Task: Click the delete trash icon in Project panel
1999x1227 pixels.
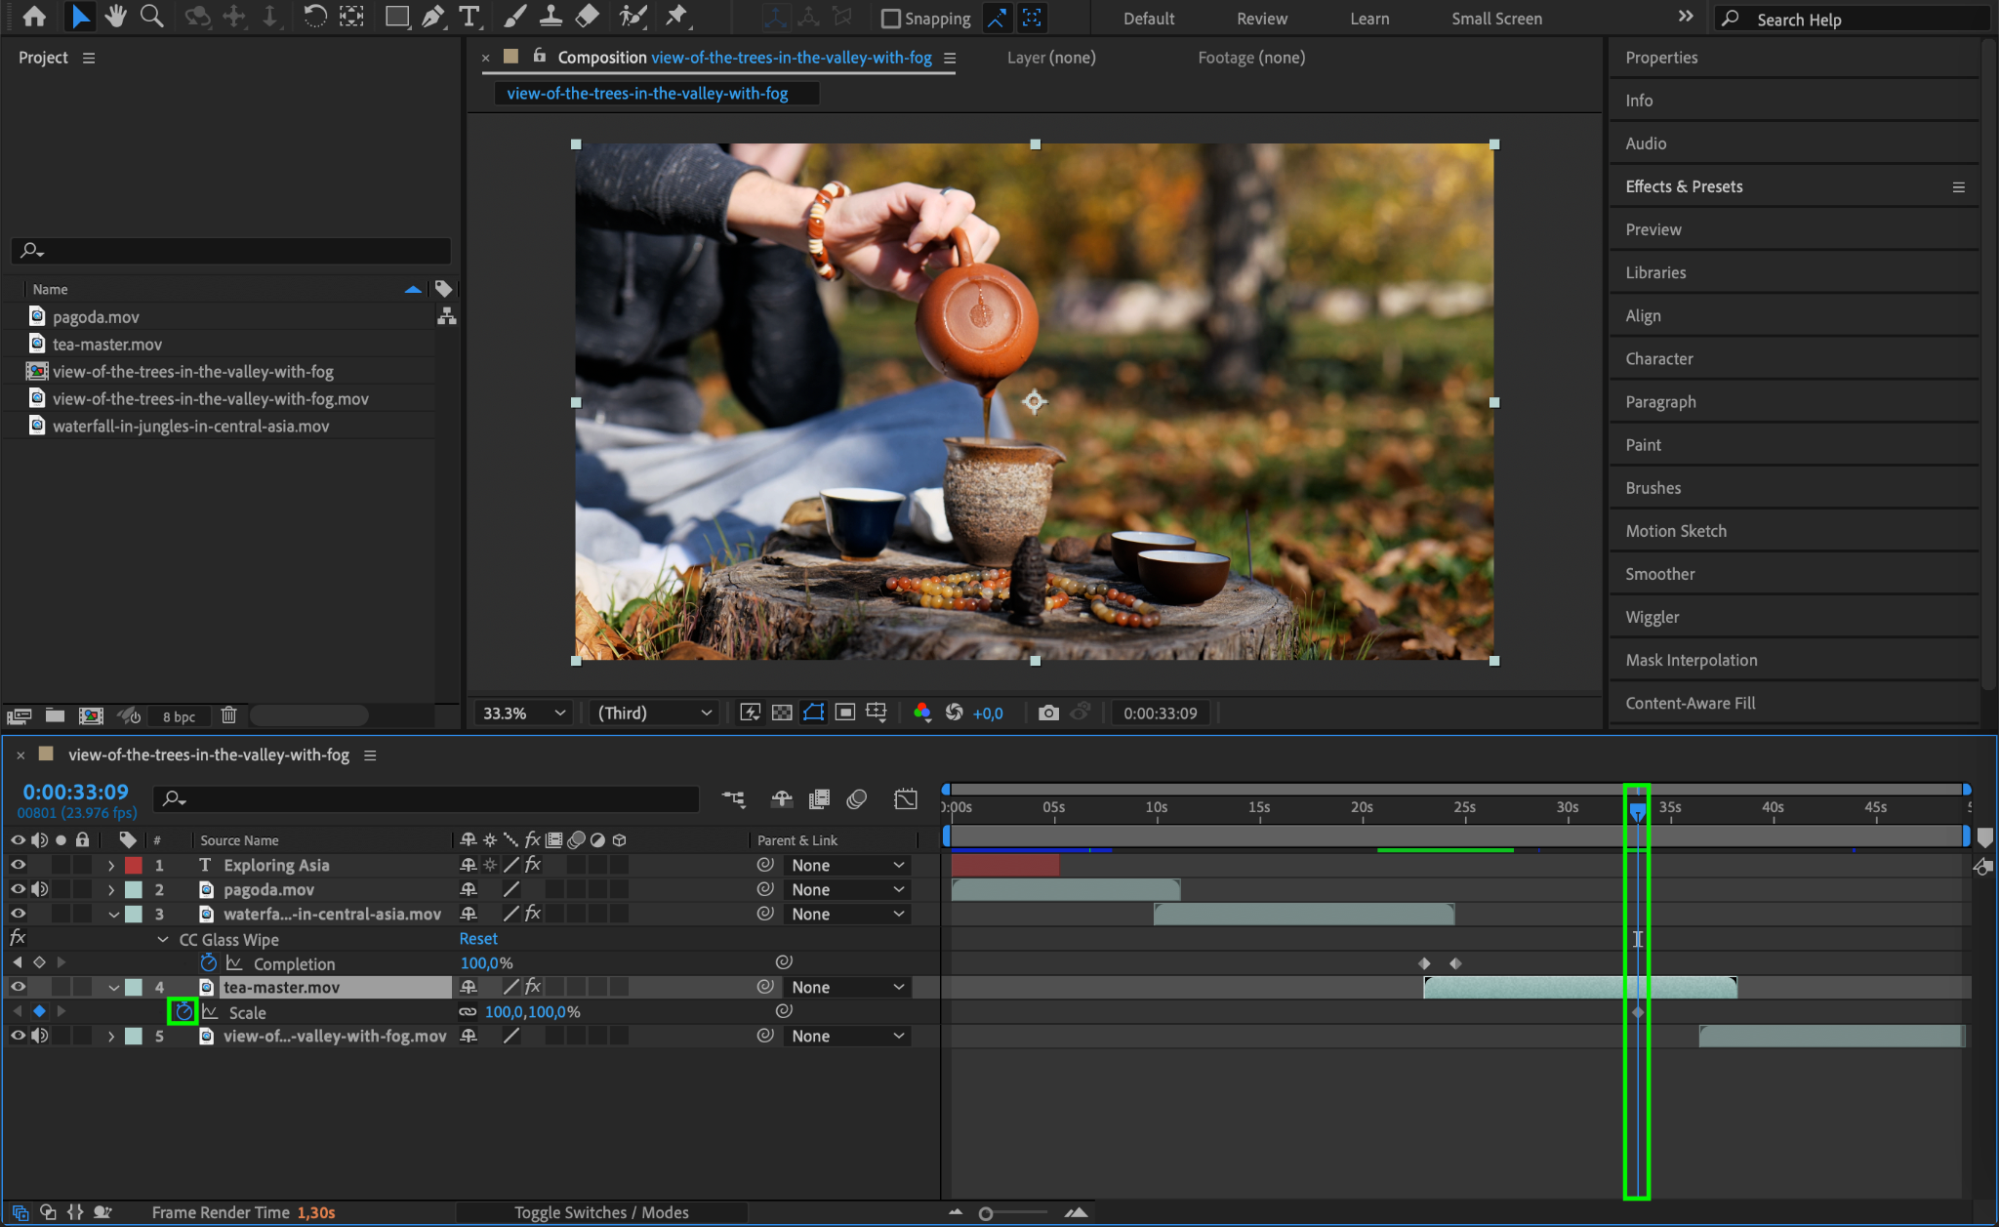Action: tap(229, 715)
